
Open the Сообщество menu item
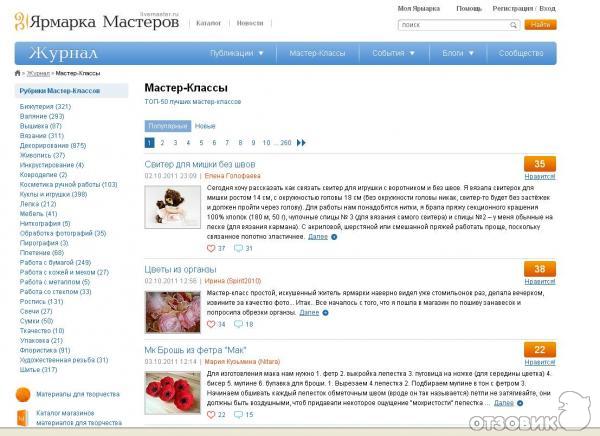click(x=521, y=53)
